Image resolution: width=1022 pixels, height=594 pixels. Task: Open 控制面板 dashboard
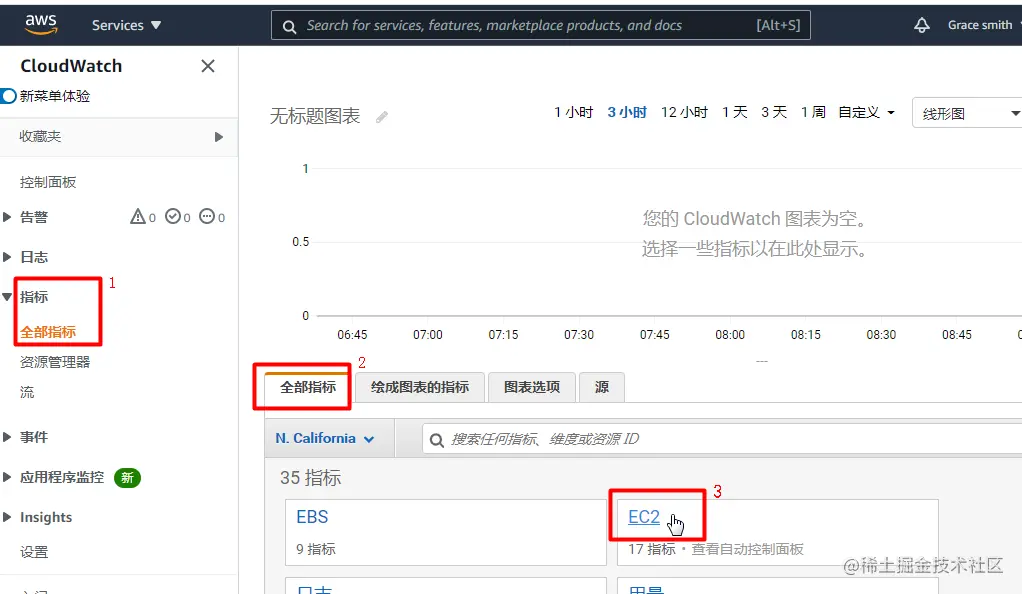coord(48,182)
